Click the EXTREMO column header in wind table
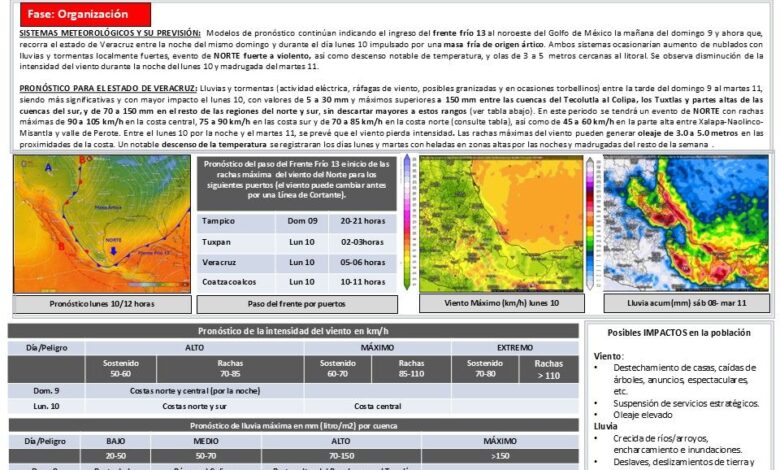Screen dimensions: 780x470 pyautogui.click(x=515, y=347)
